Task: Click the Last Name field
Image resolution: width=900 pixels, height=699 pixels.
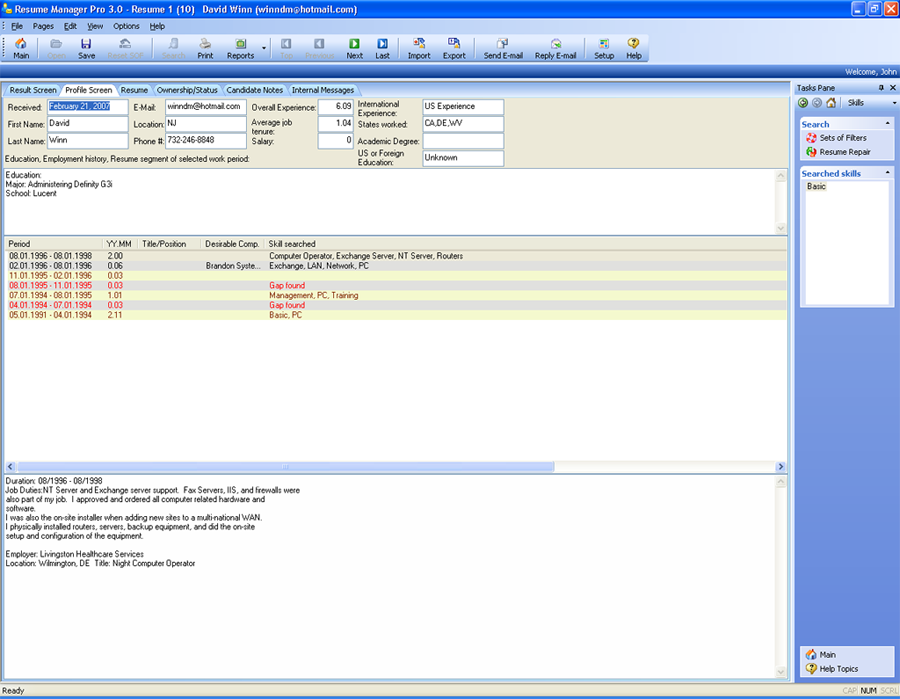Action: coord(87,141)
